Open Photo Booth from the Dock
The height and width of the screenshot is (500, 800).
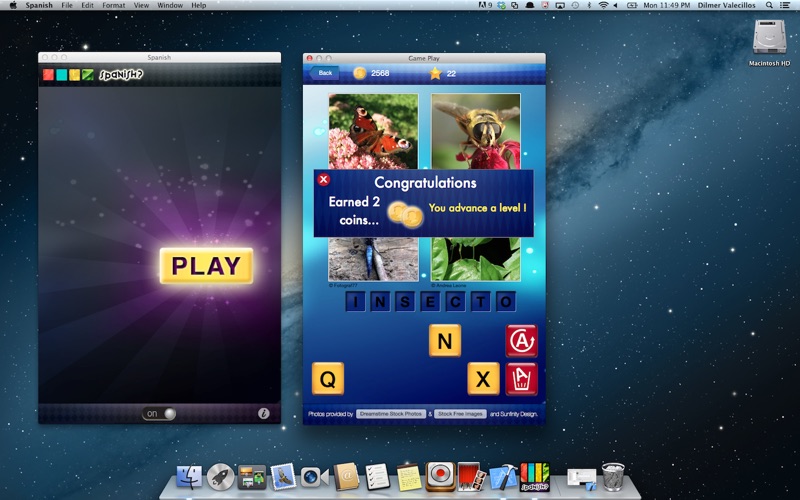tap(471, 477)
